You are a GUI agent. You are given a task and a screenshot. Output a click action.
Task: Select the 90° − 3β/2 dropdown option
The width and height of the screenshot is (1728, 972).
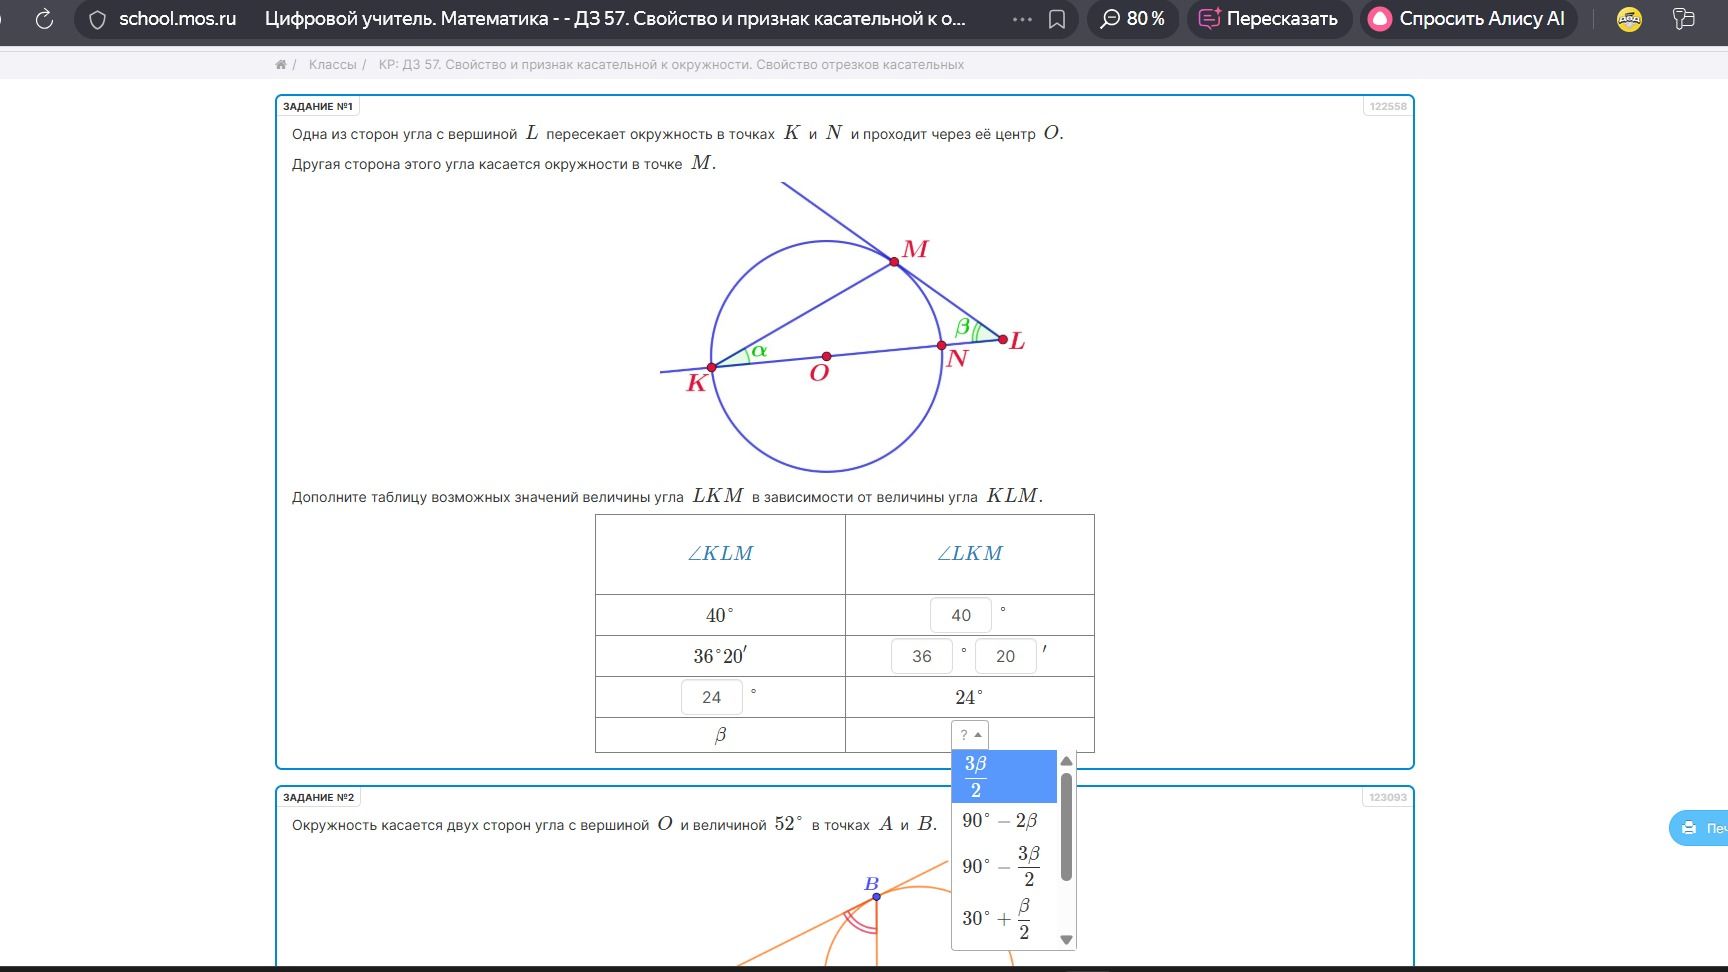(1004, 866)
